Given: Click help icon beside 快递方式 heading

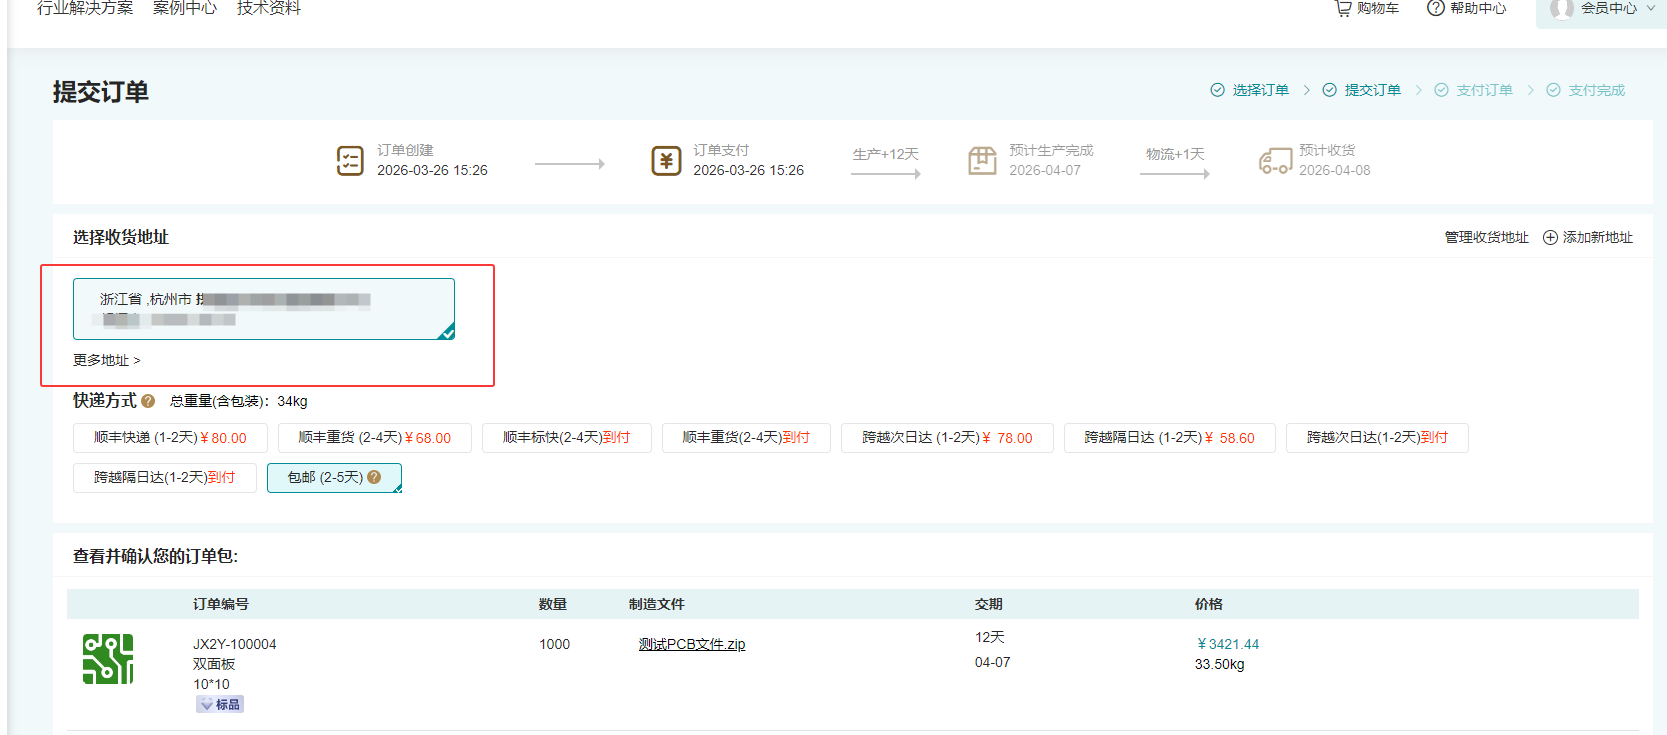Looking at the screenshot, I should pos(148,401).
